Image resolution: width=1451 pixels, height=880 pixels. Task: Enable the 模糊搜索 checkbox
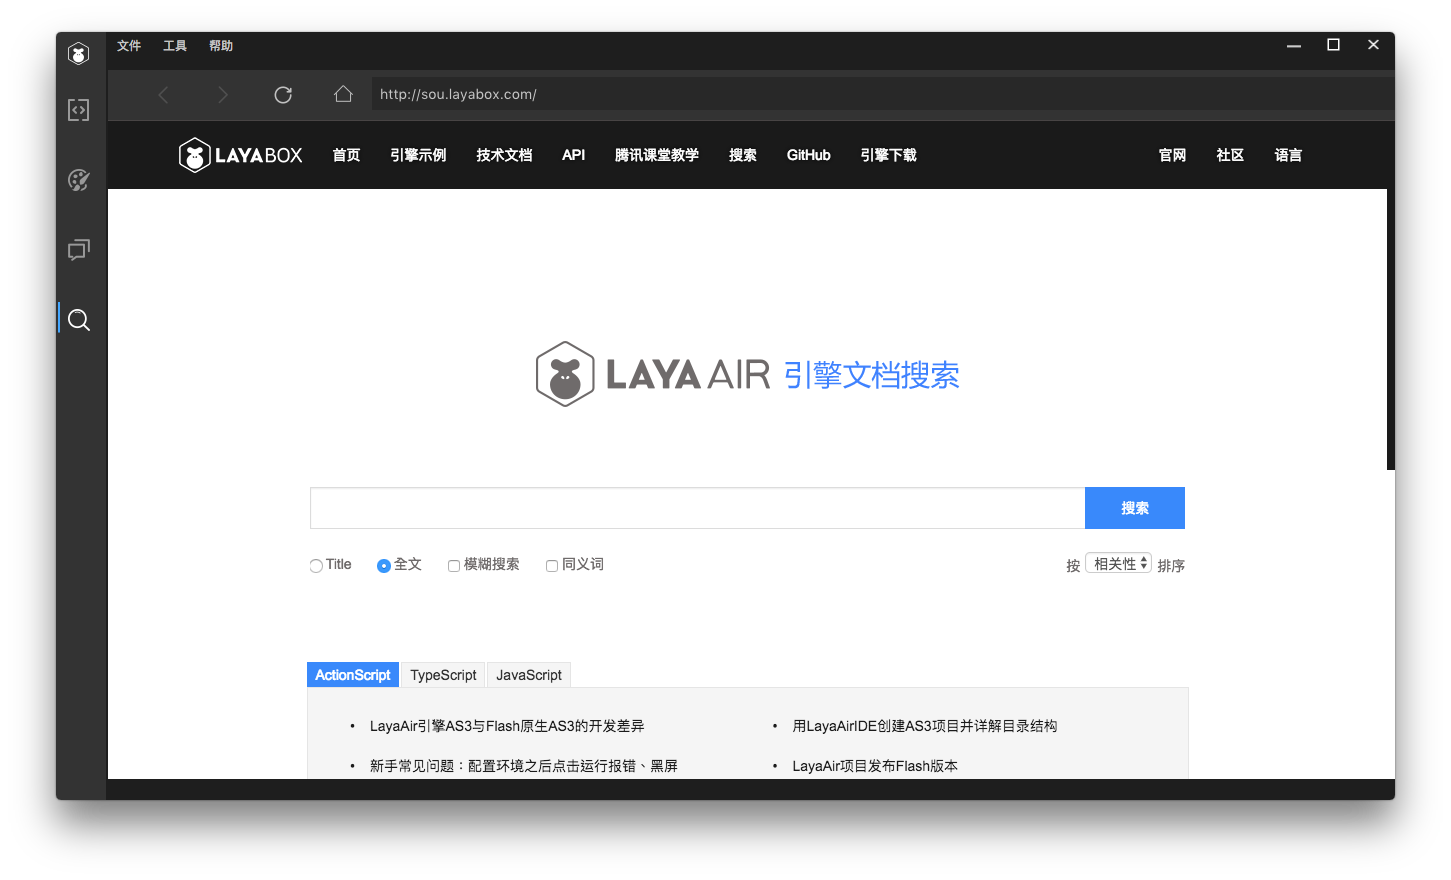pos(454,566)
